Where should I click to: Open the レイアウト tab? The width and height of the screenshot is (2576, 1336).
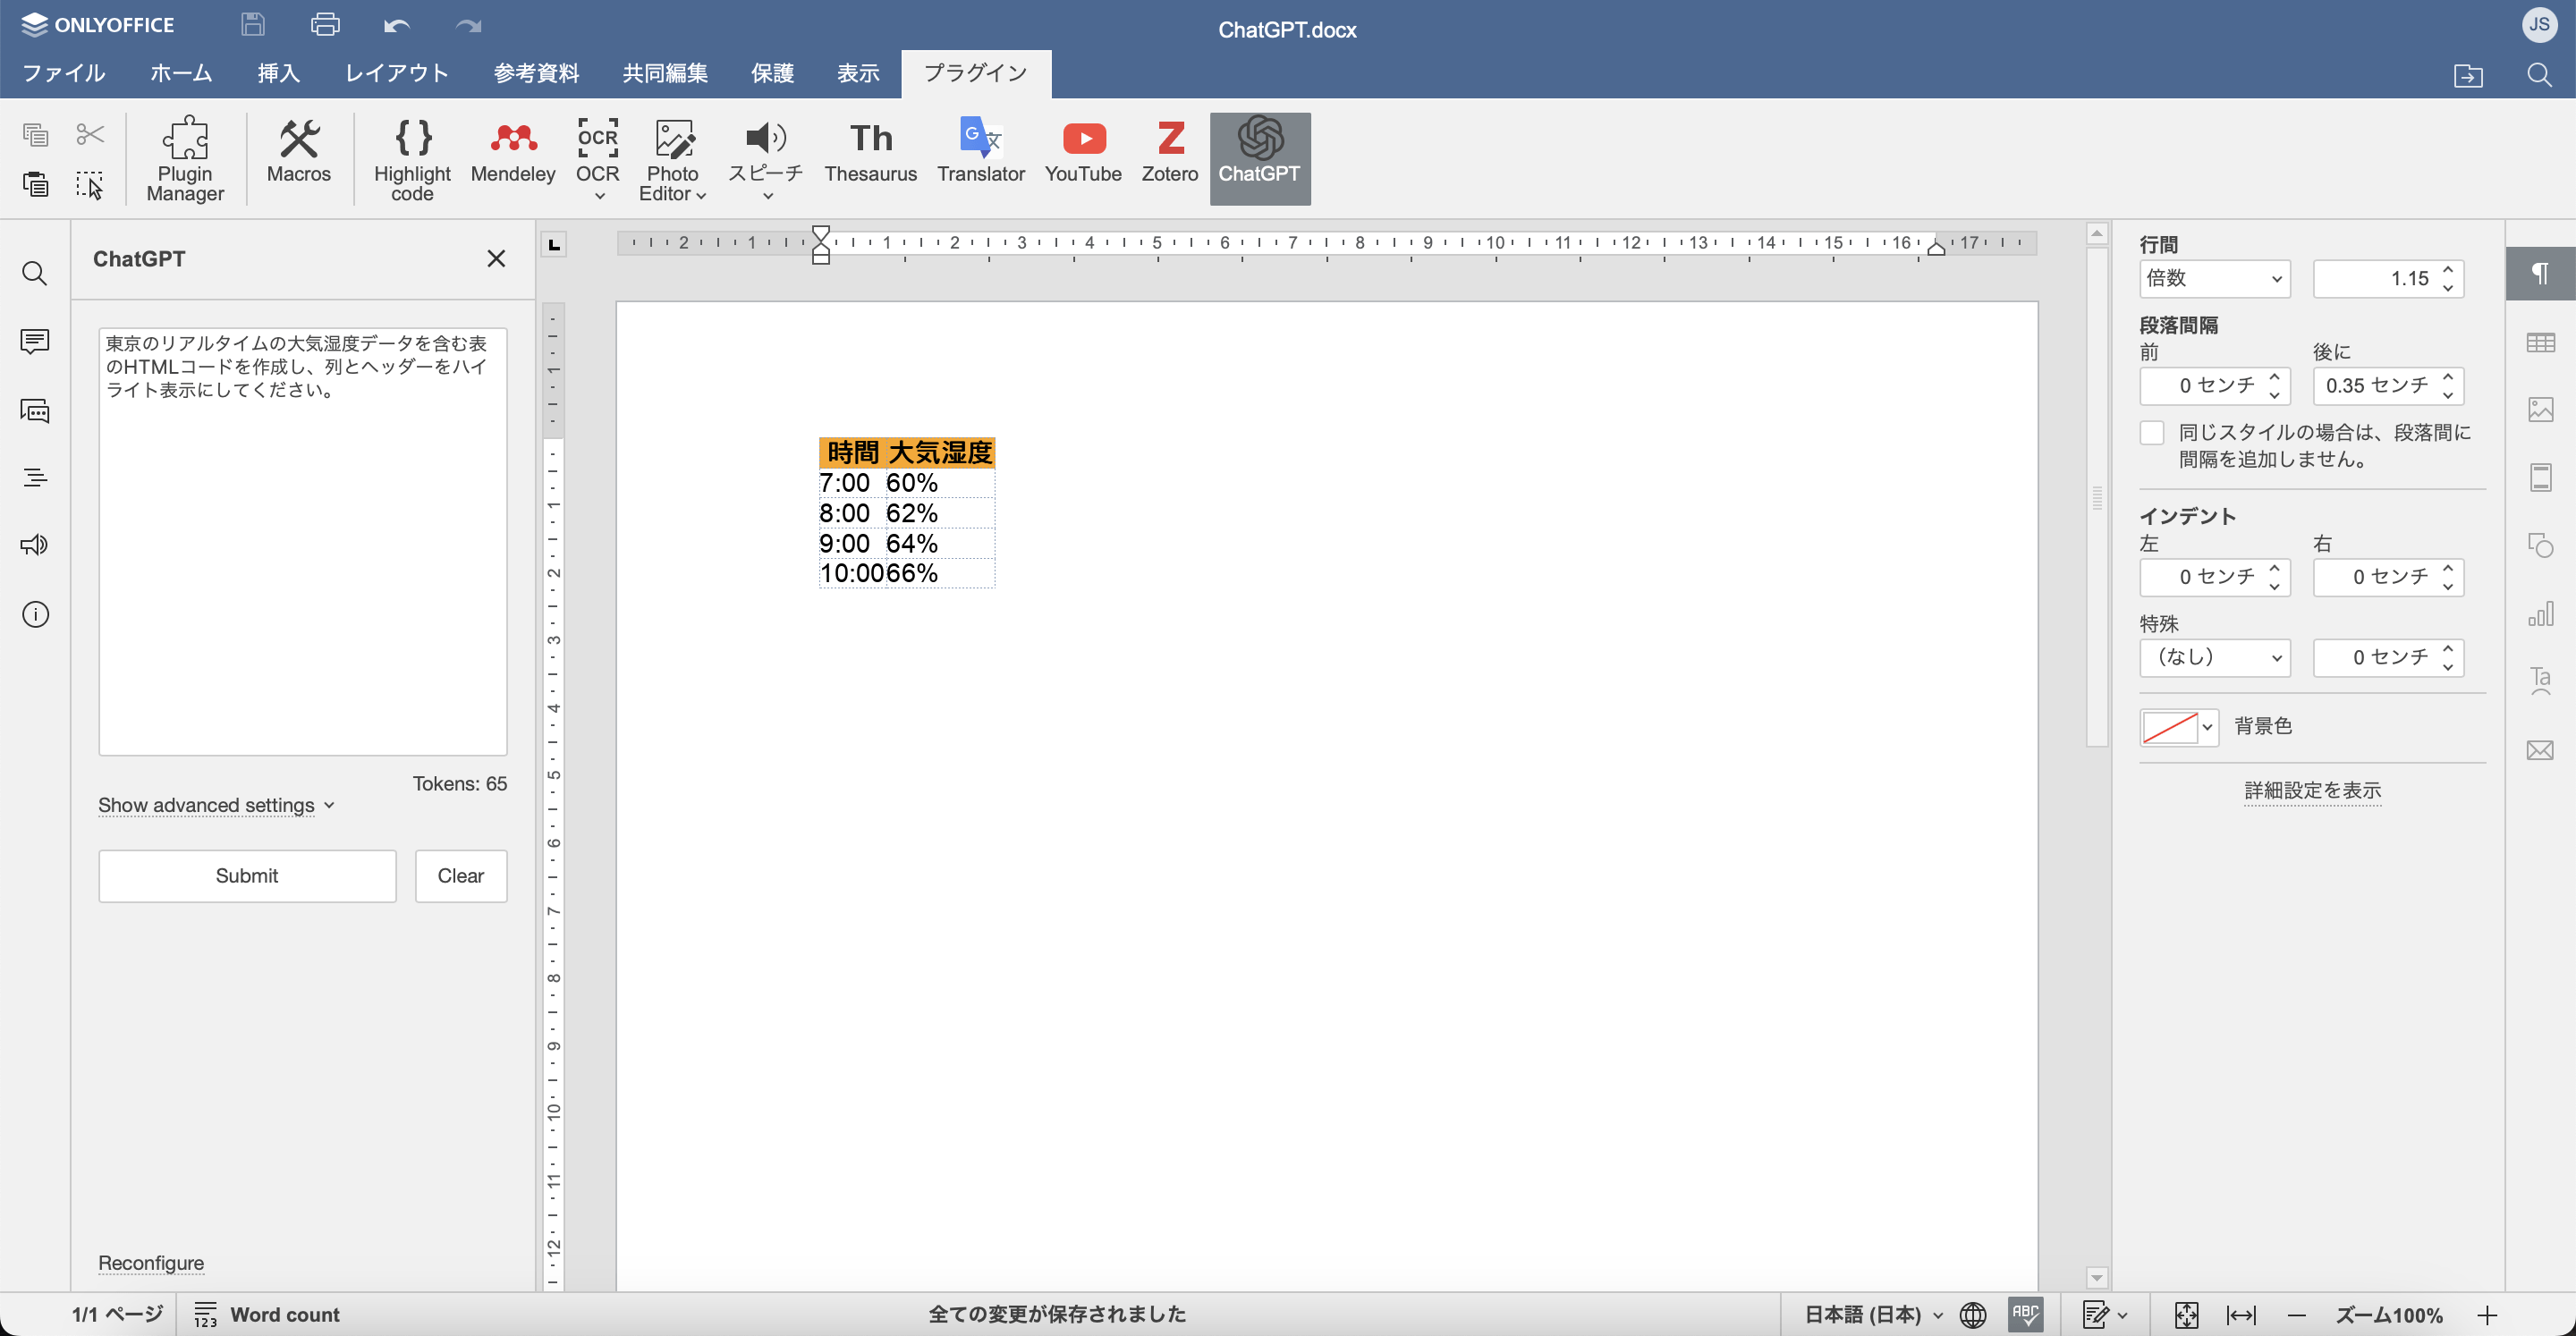point(396,73)
